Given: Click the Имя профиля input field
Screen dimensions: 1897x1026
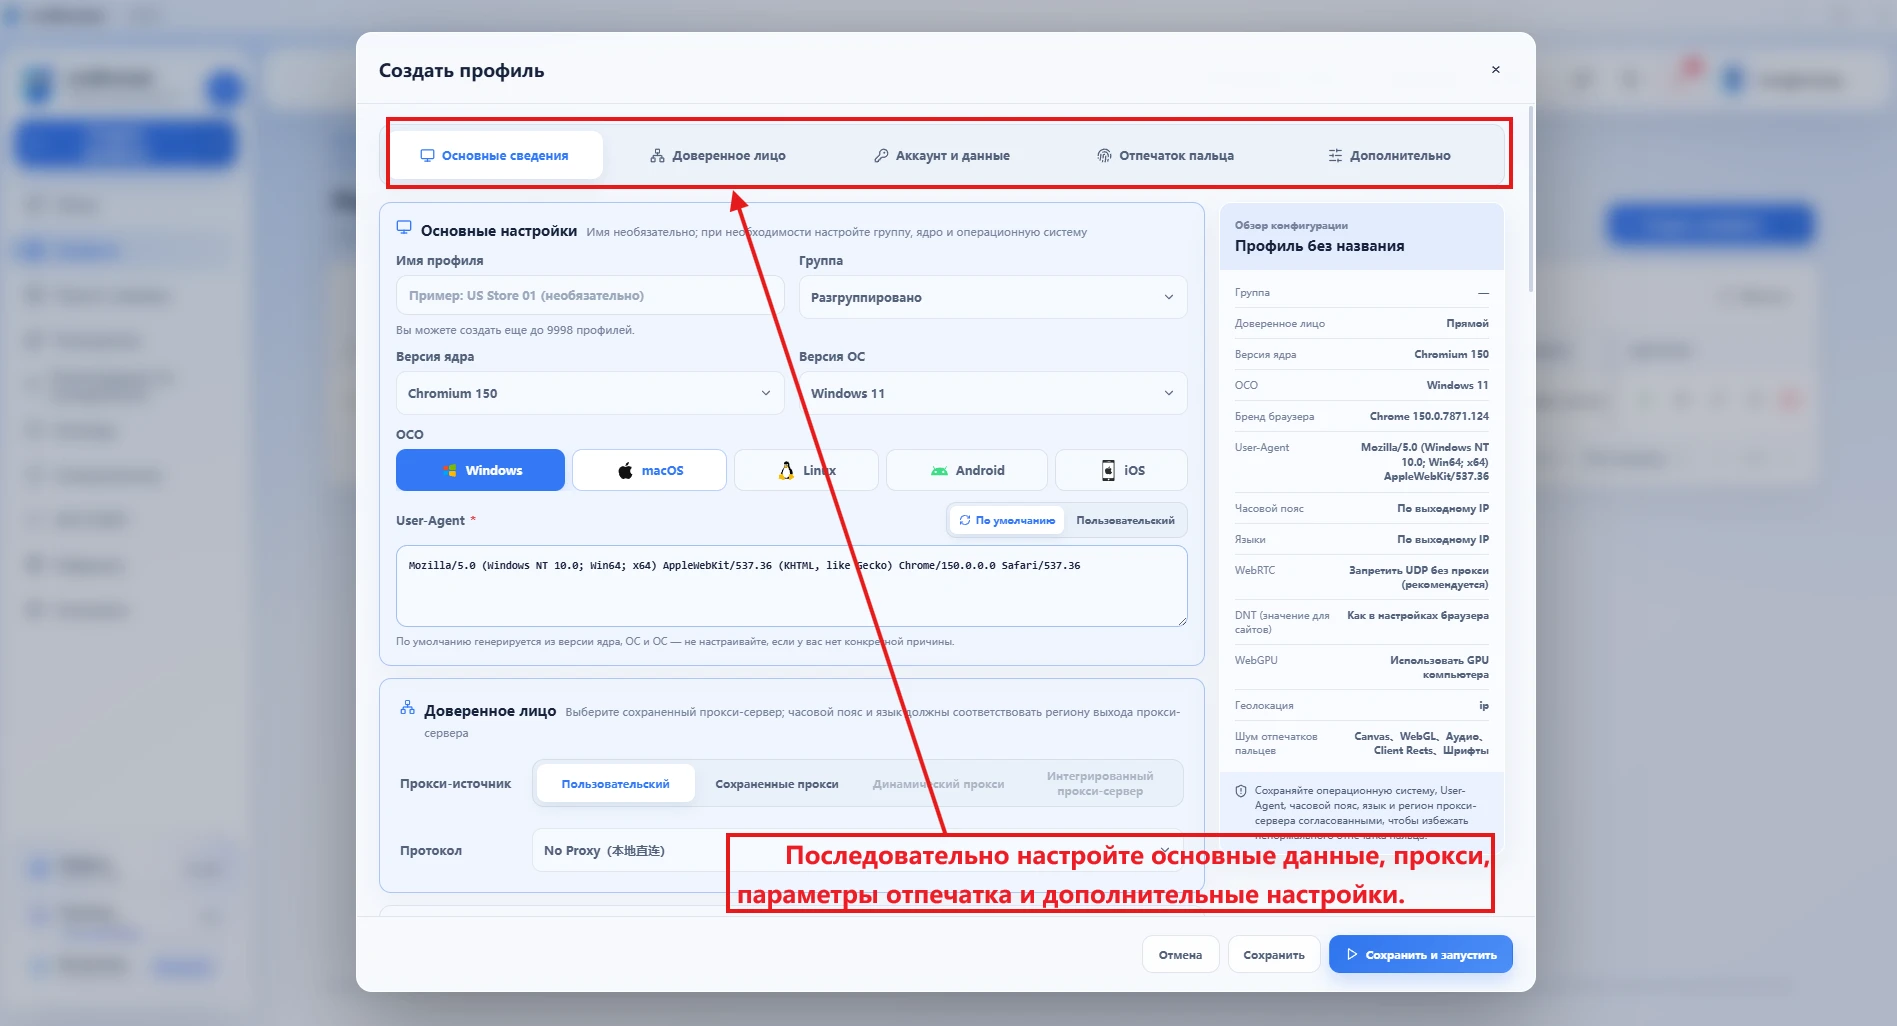Looking at the screenshot, I should pos(590,296).
